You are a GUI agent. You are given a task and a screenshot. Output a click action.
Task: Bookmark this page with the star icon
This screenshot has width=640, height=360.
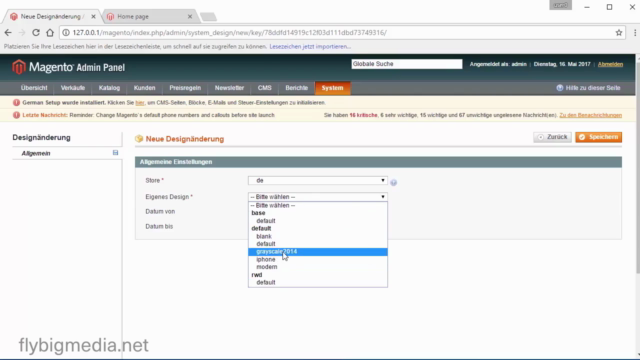pos(619,33)
